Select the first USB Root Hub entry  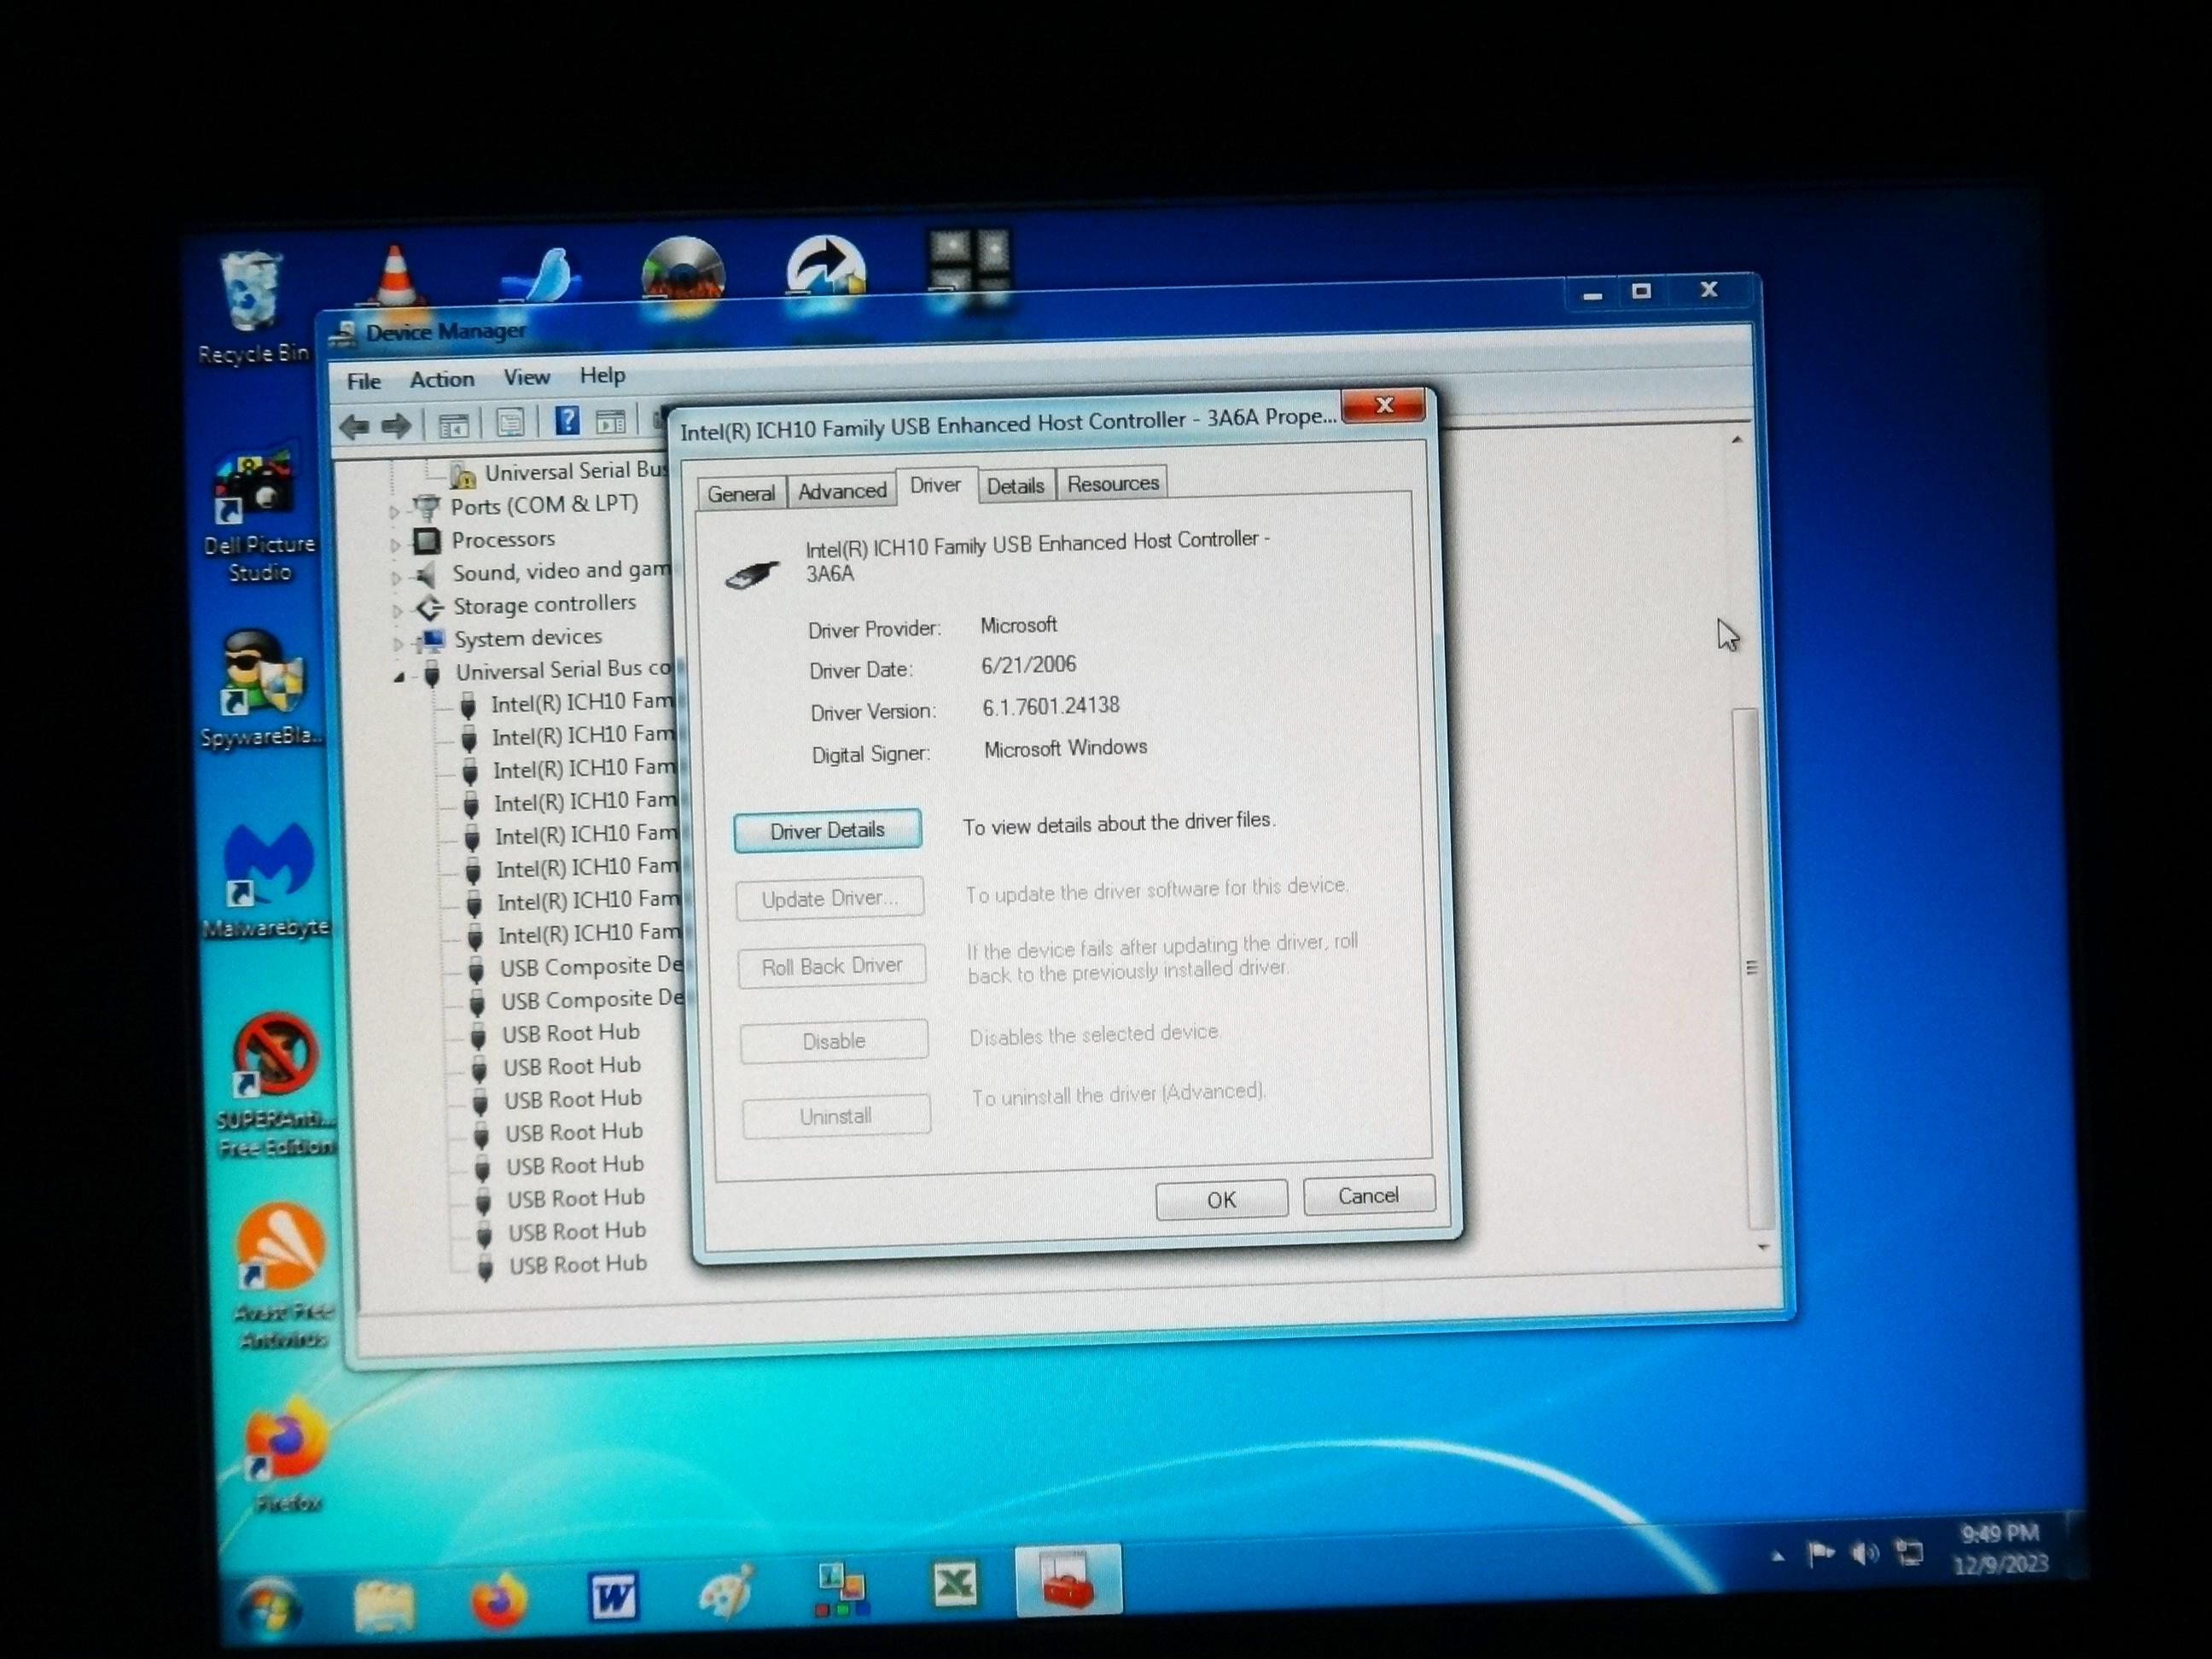click(x=570, y=1034)
